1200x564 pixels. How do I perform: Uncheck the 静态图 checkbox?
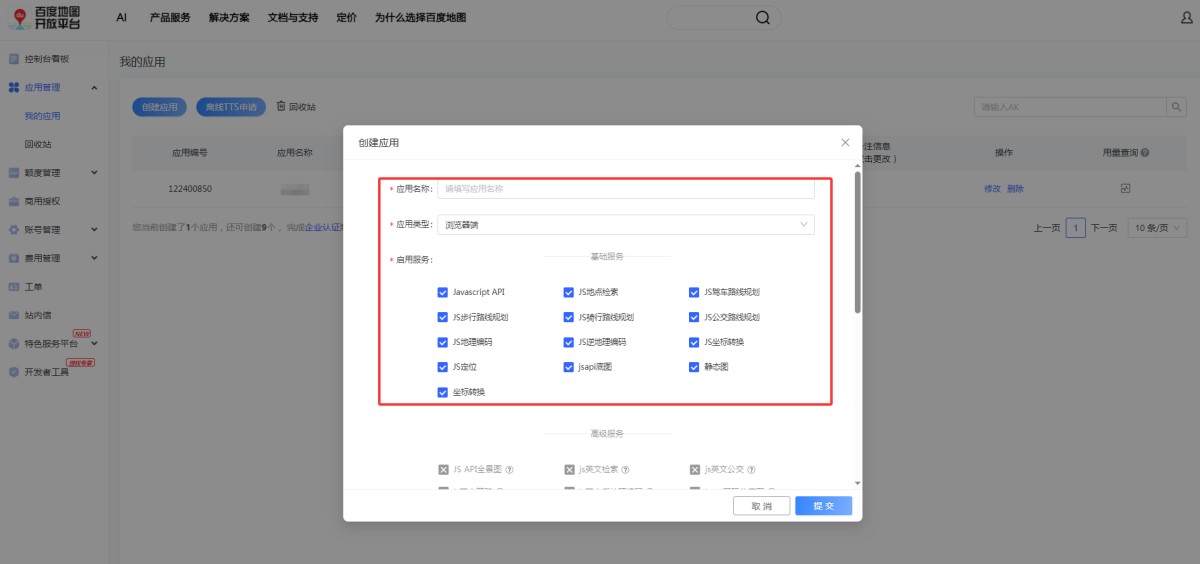pos(694,367)
